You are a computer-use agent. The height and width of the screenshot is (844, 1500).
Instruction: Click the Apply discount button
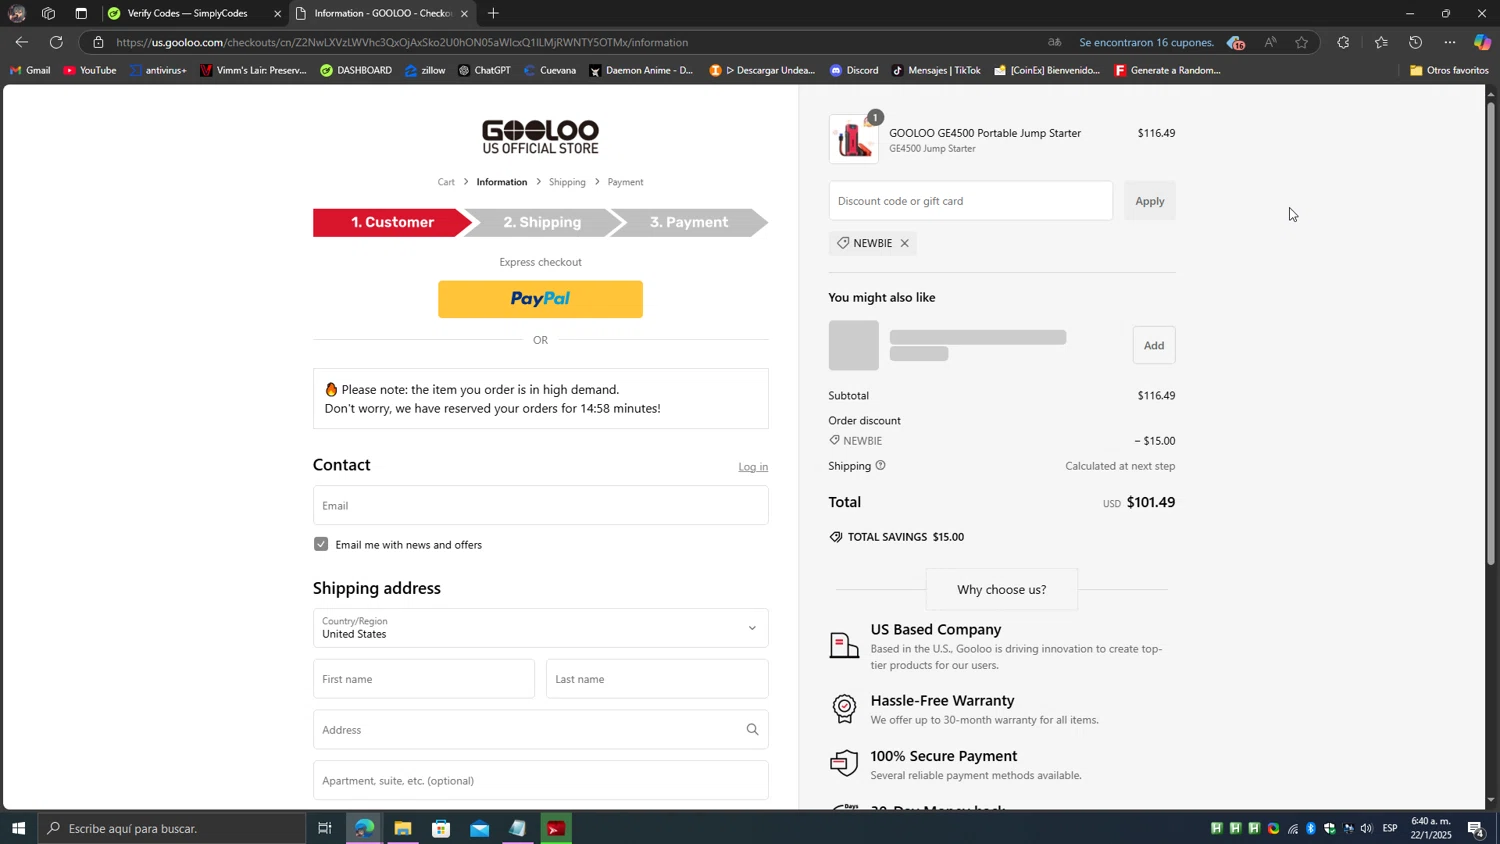pyautogui.click(x=1149, y=201)
